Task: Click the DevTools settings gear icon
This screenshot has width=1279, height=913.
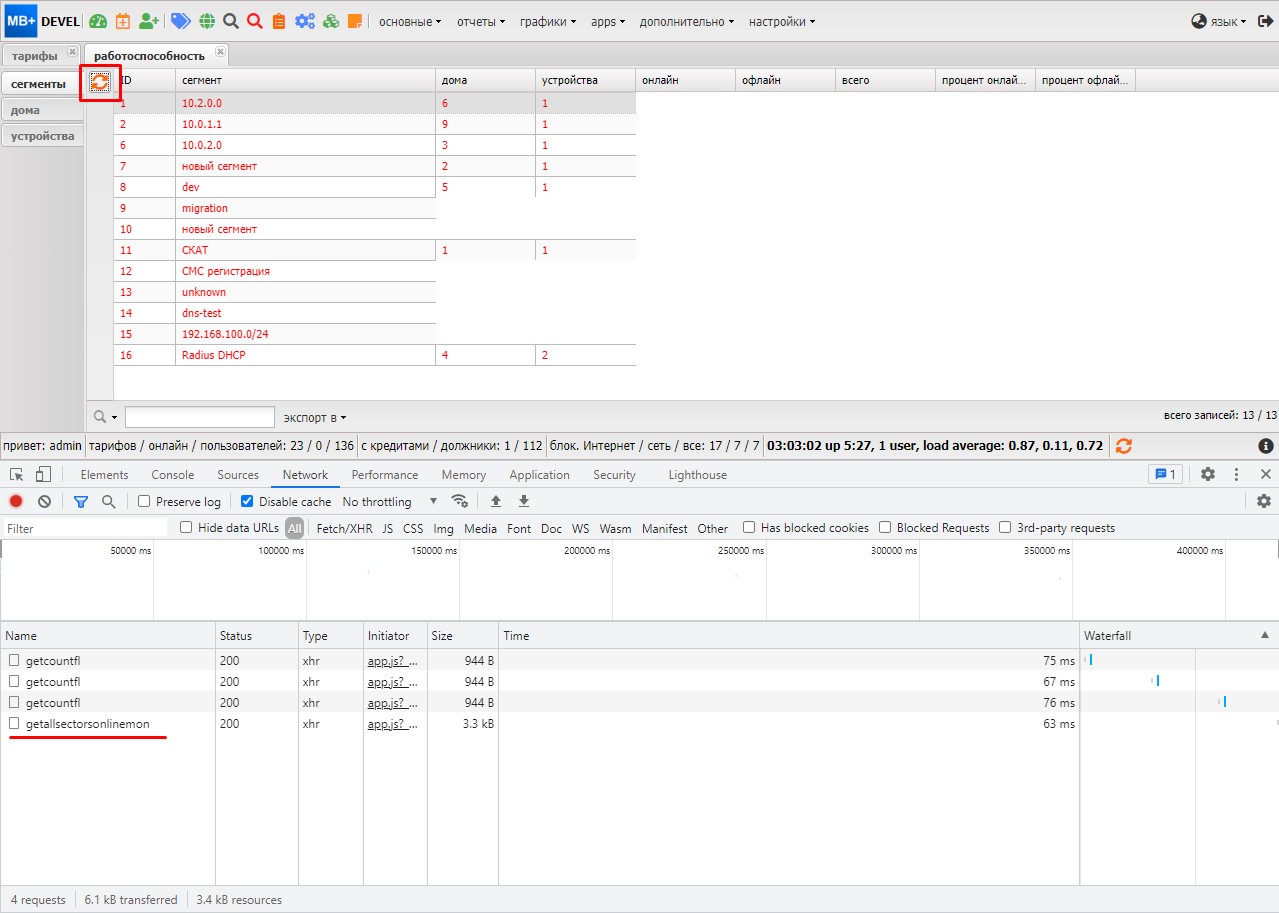Action: pyautogui.click(x=1208, y=474)
